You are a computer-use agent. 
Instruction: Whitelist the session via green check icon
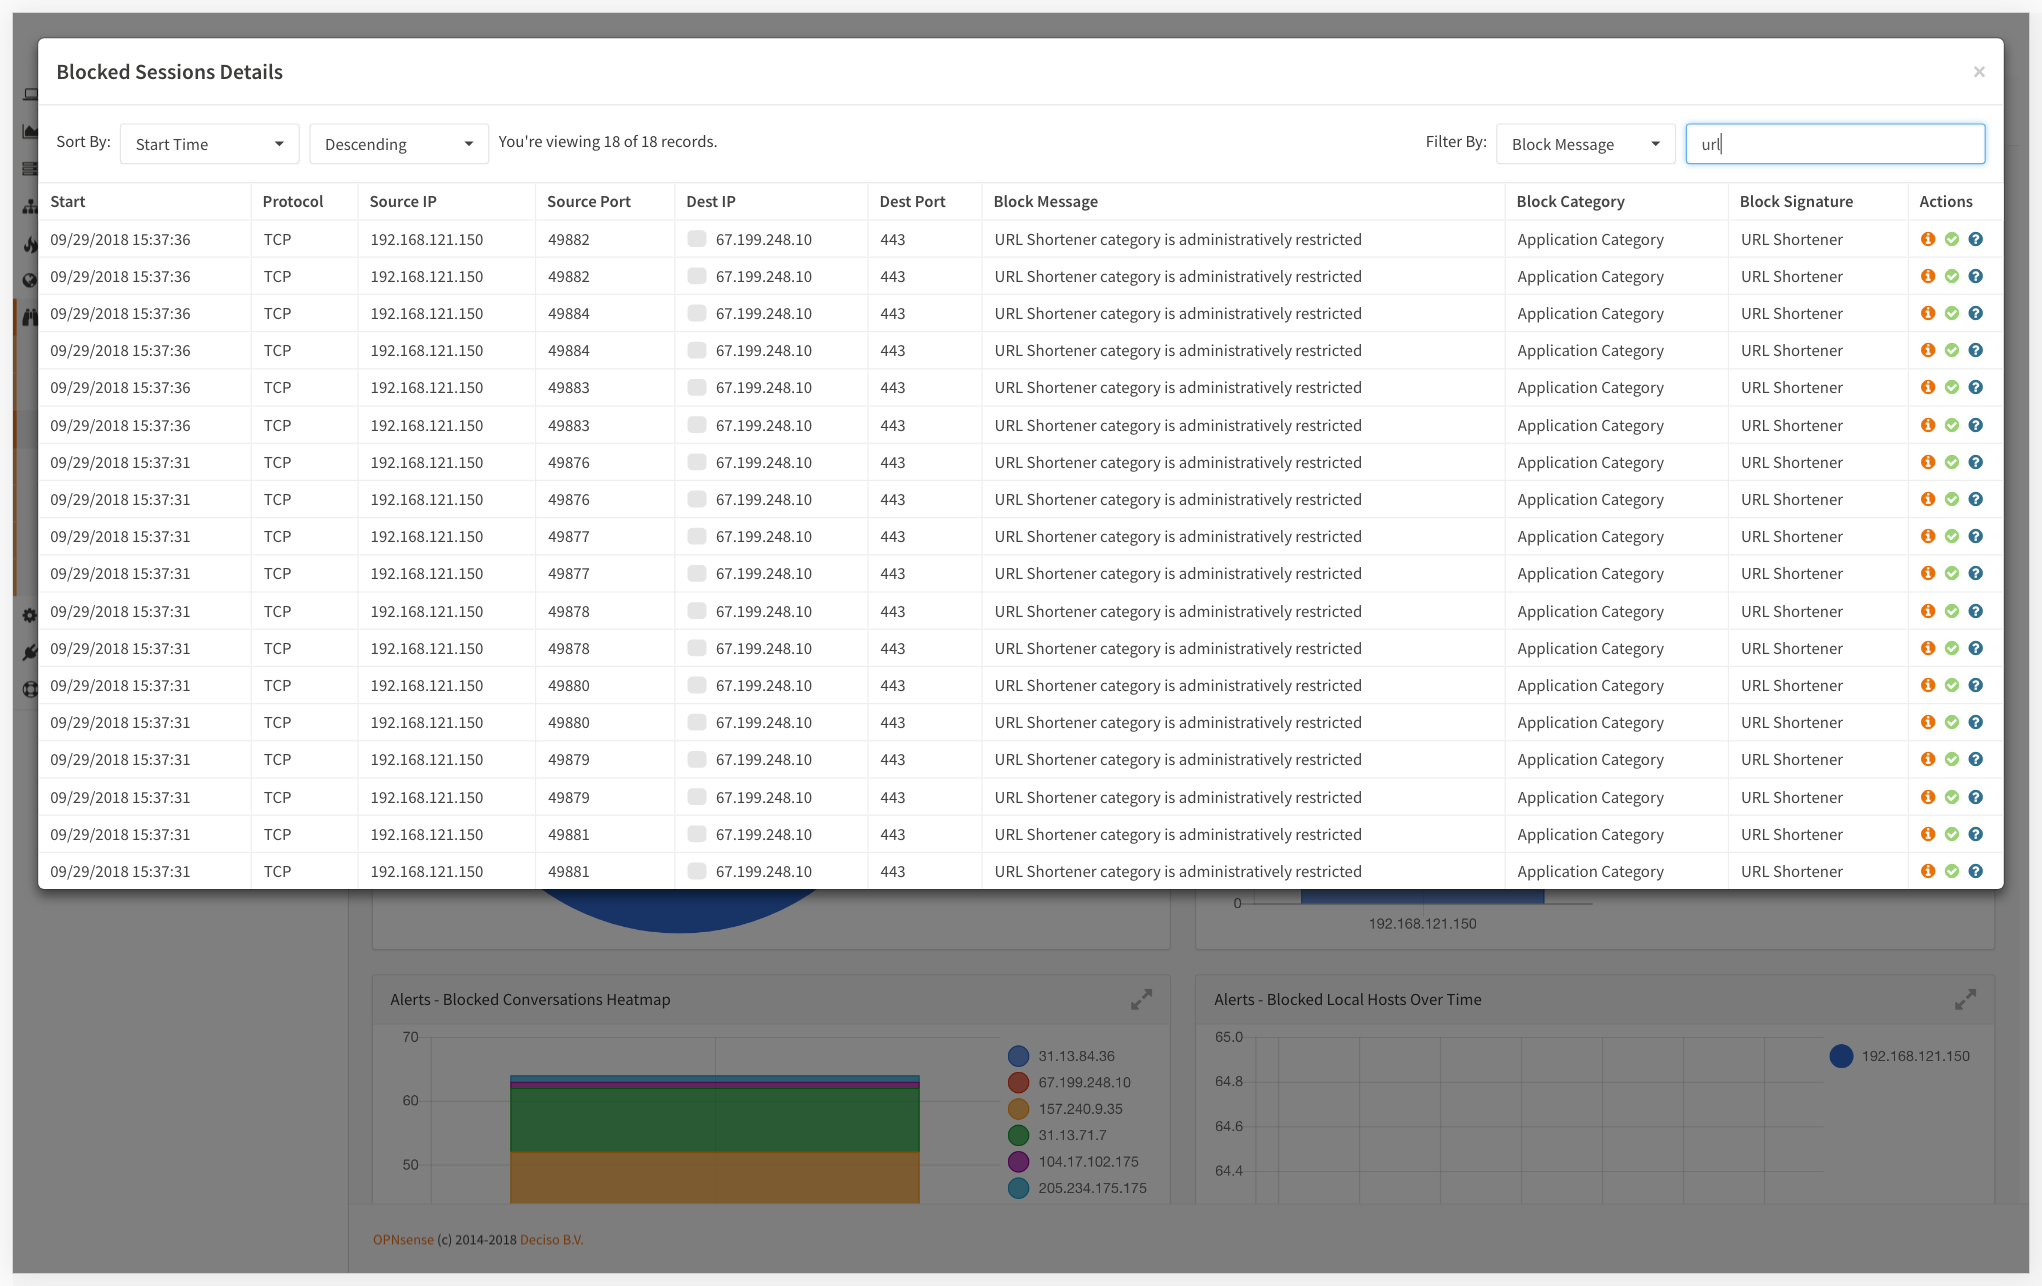pyautogui.click(x=1952, y=239)
